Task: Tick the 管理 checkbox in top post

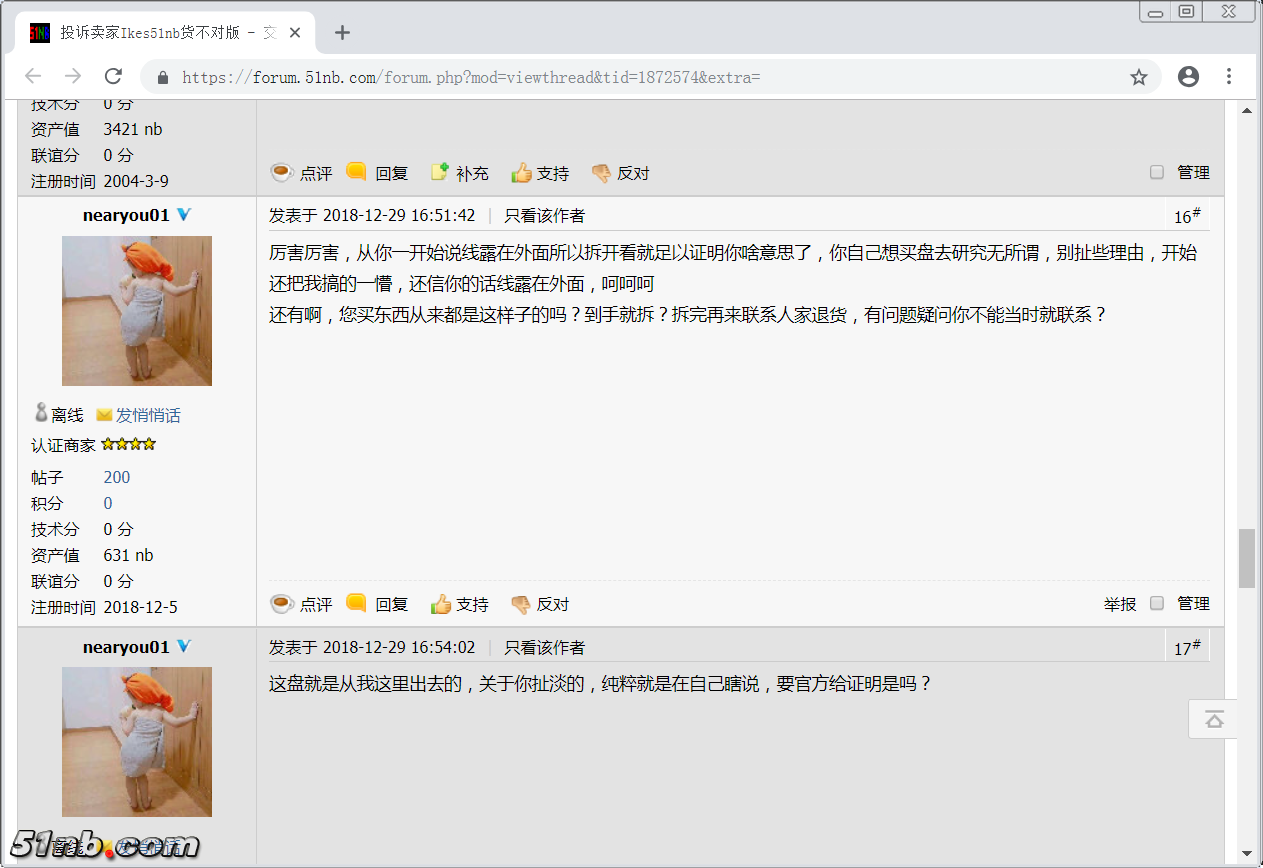Action: (1157, 172)
